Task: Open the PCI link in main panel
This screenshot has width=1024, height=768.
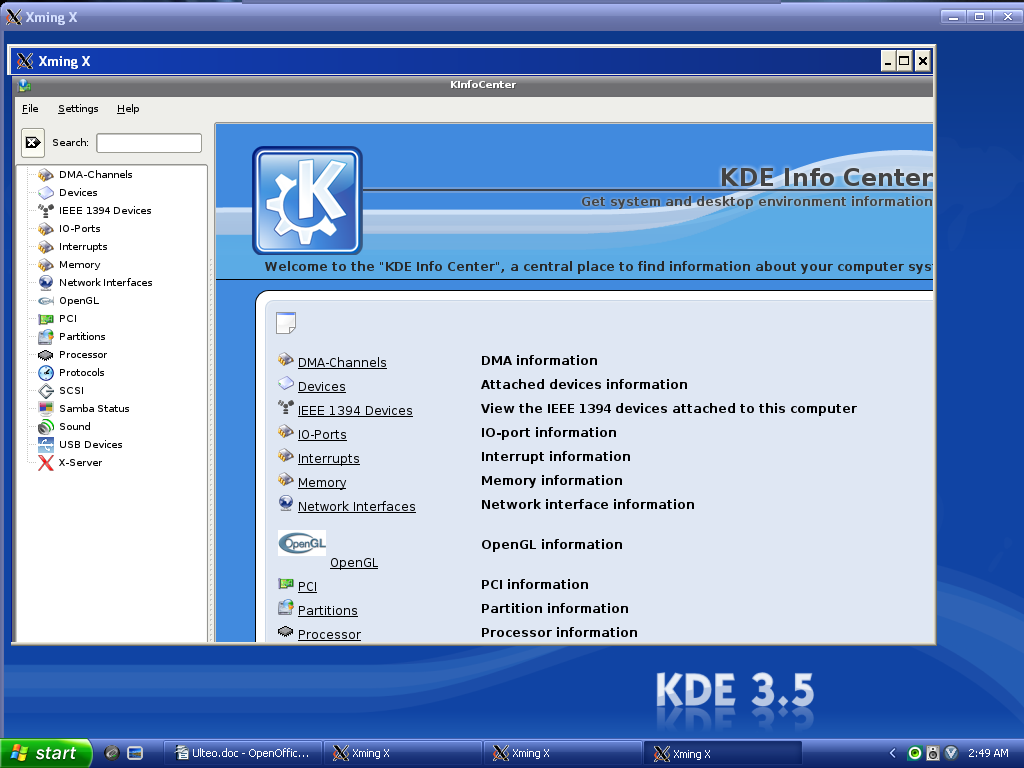Action: (307, 586)
